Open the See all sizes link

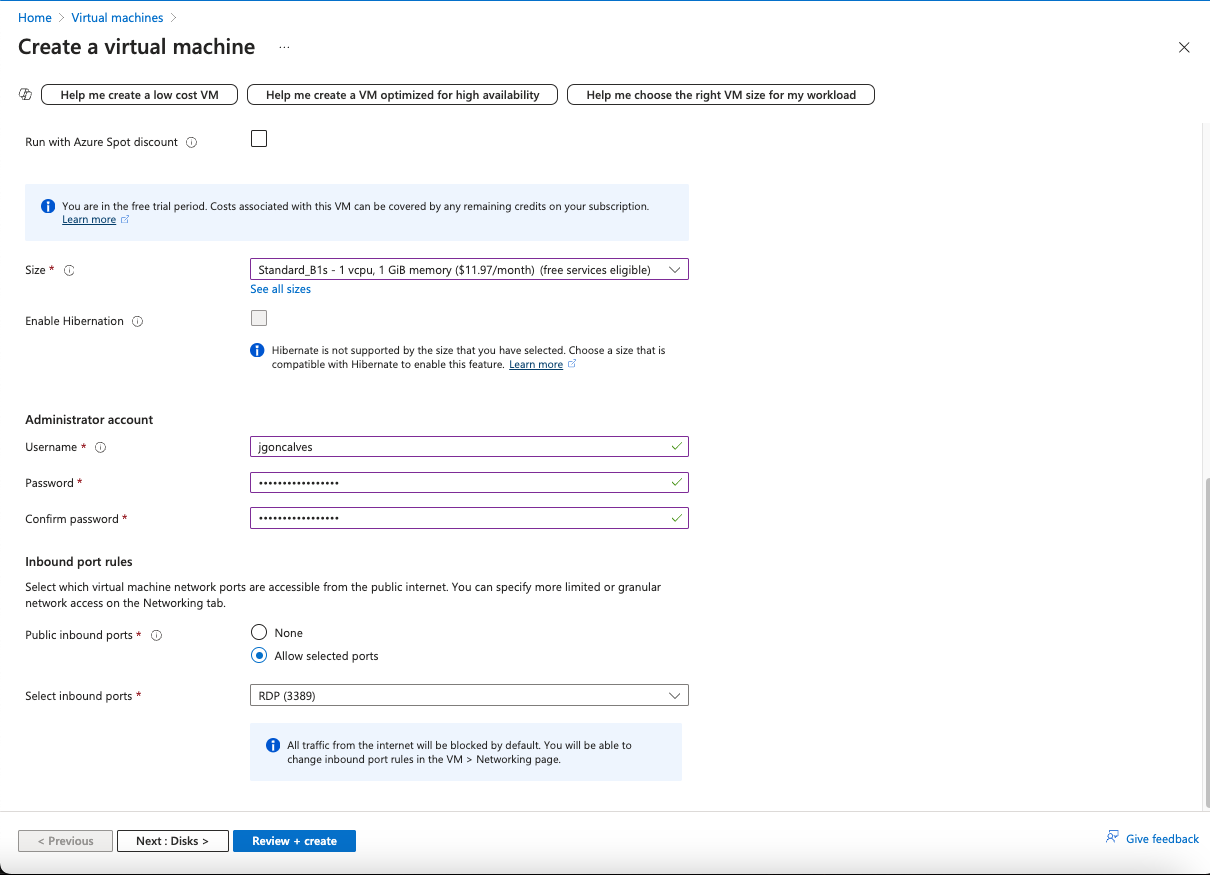point(280,289)
